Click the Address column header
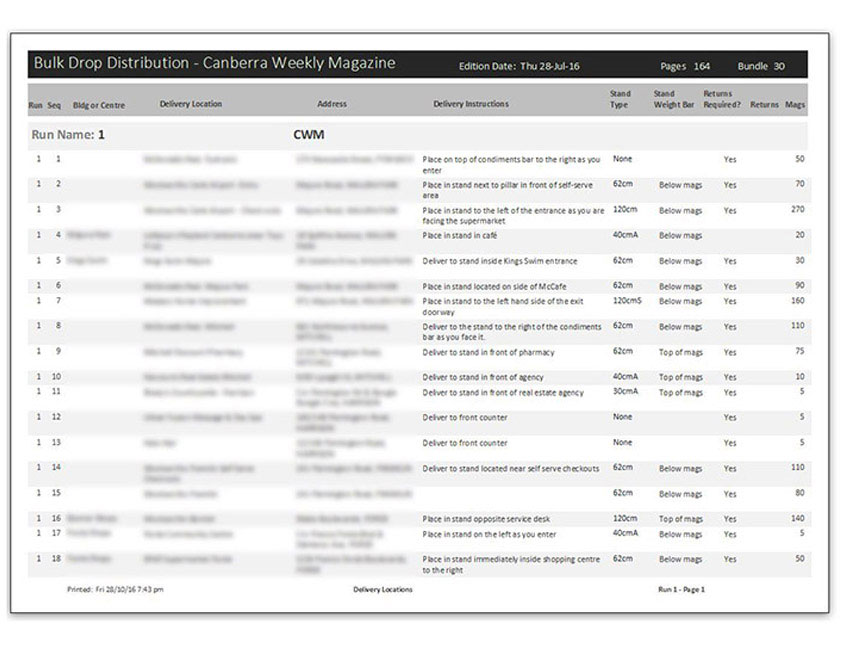The image size is (850, 653). tap(332, 104)
